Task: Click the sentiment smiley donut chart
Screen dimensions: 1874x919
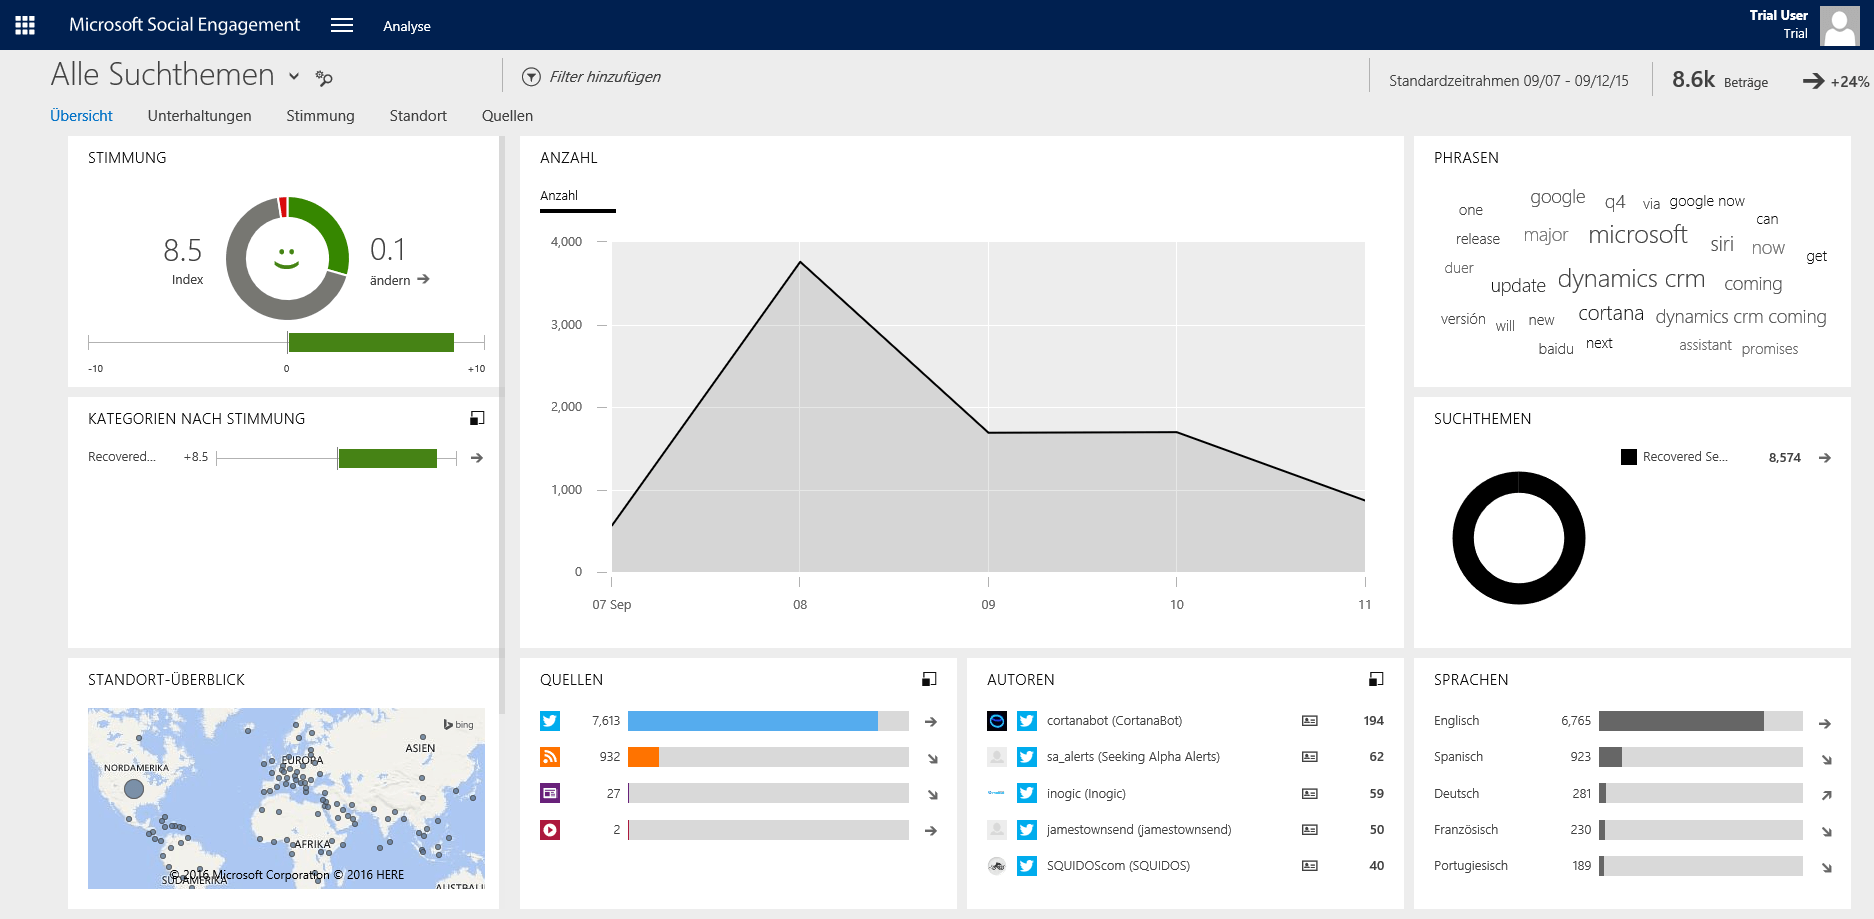Action: [287, 258]
